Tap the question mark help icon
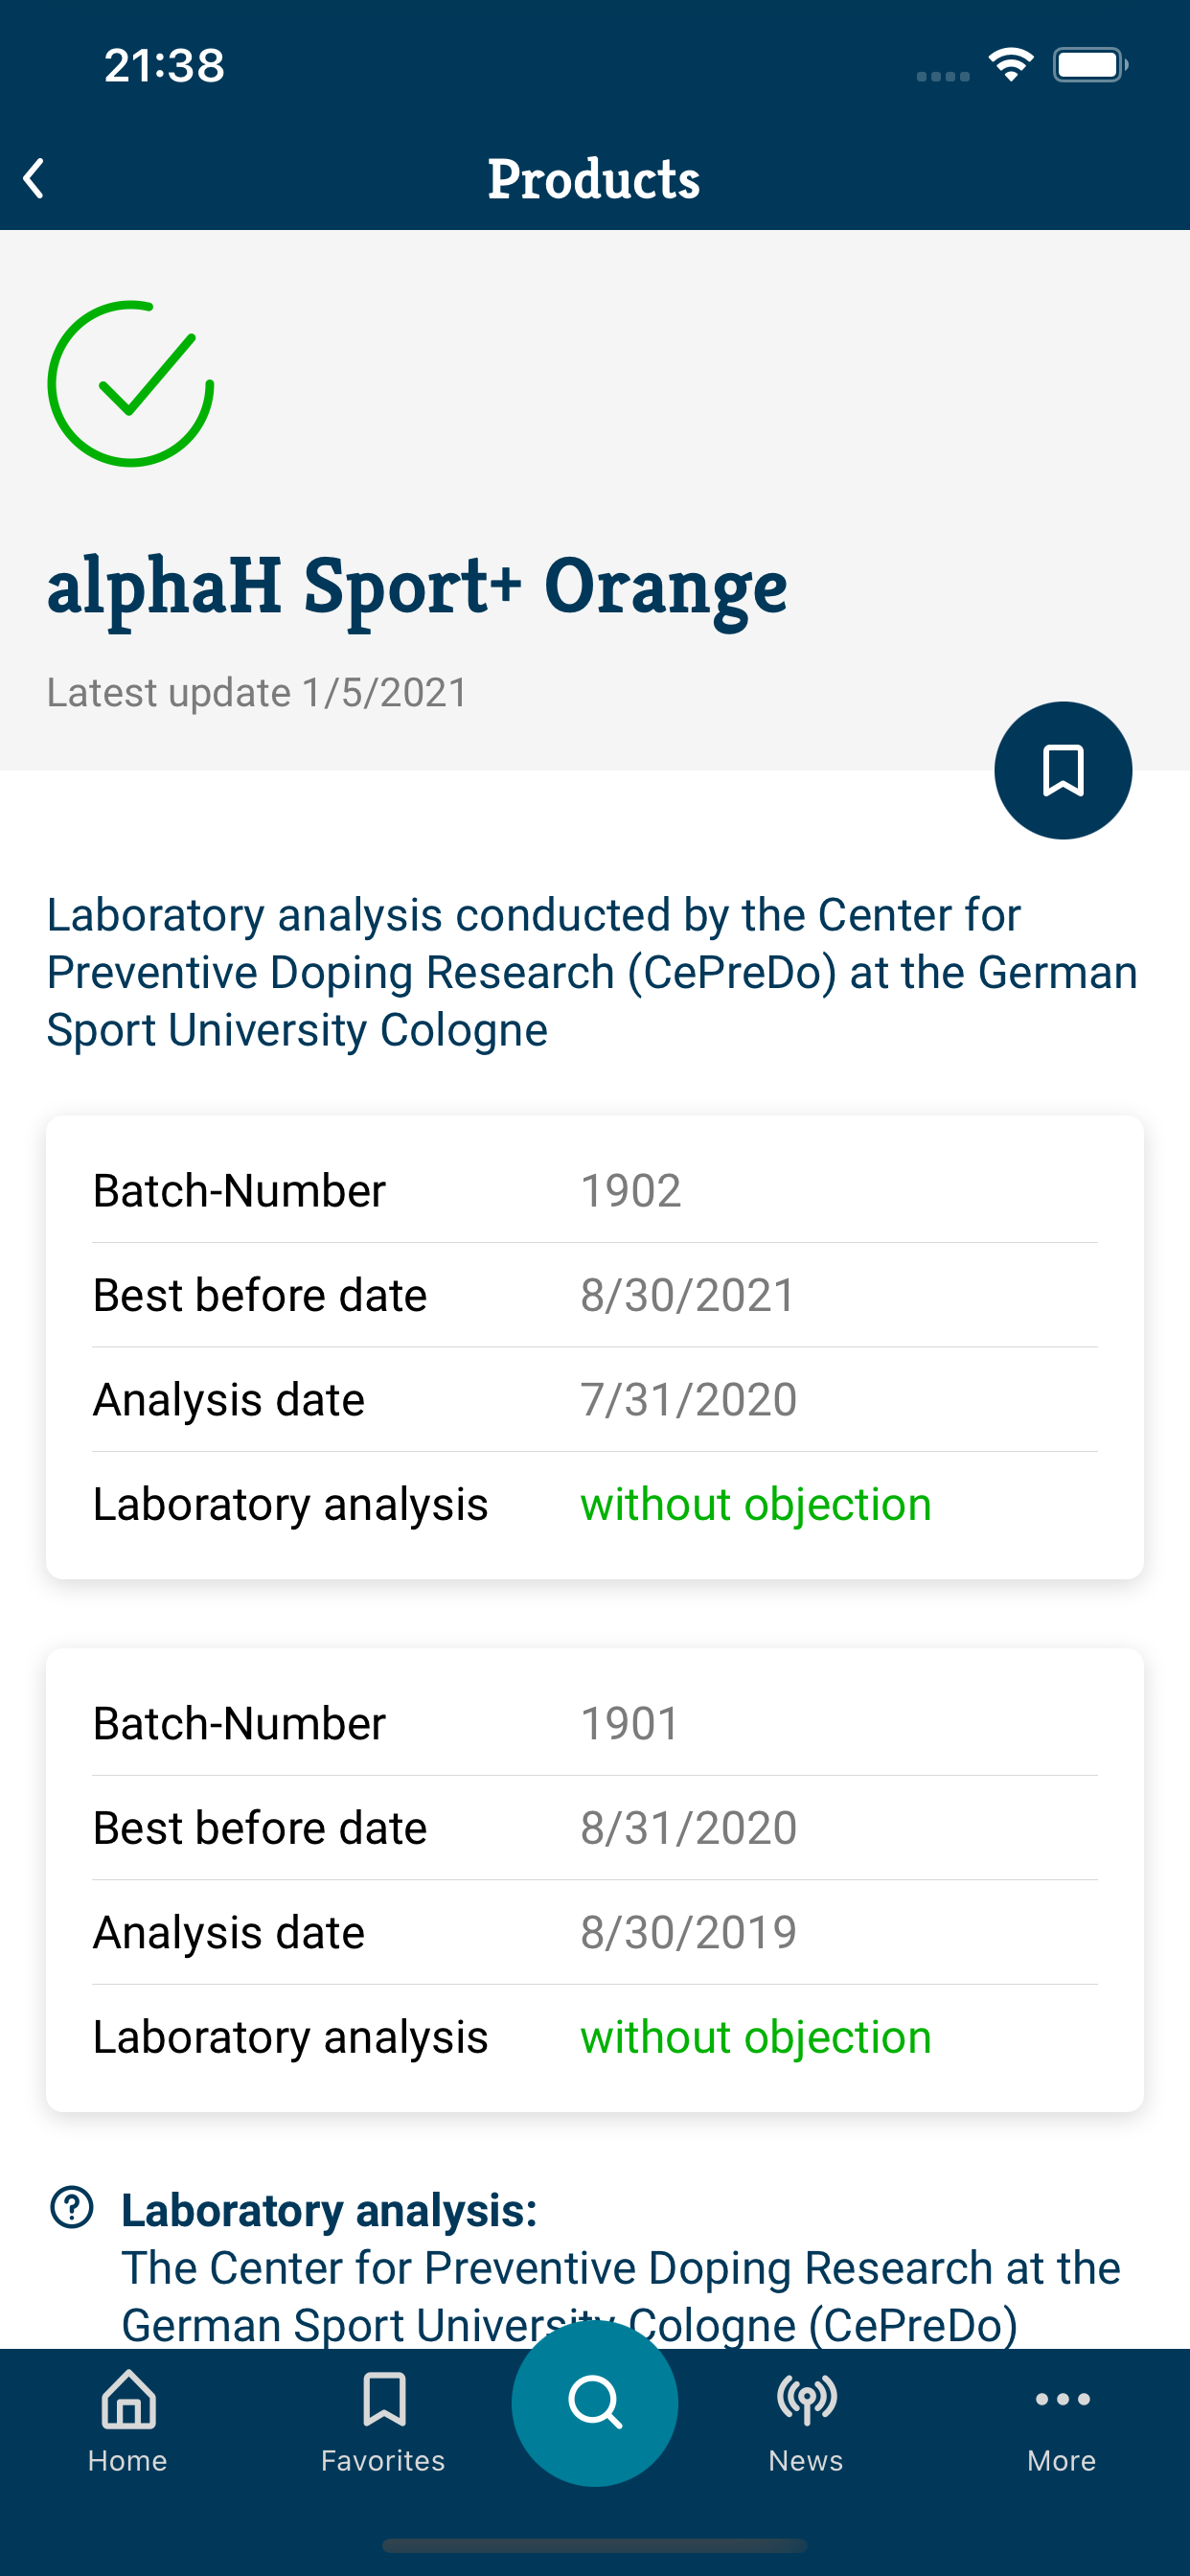Viewport: 1190px width, 2576px height. click(72, 2207)
